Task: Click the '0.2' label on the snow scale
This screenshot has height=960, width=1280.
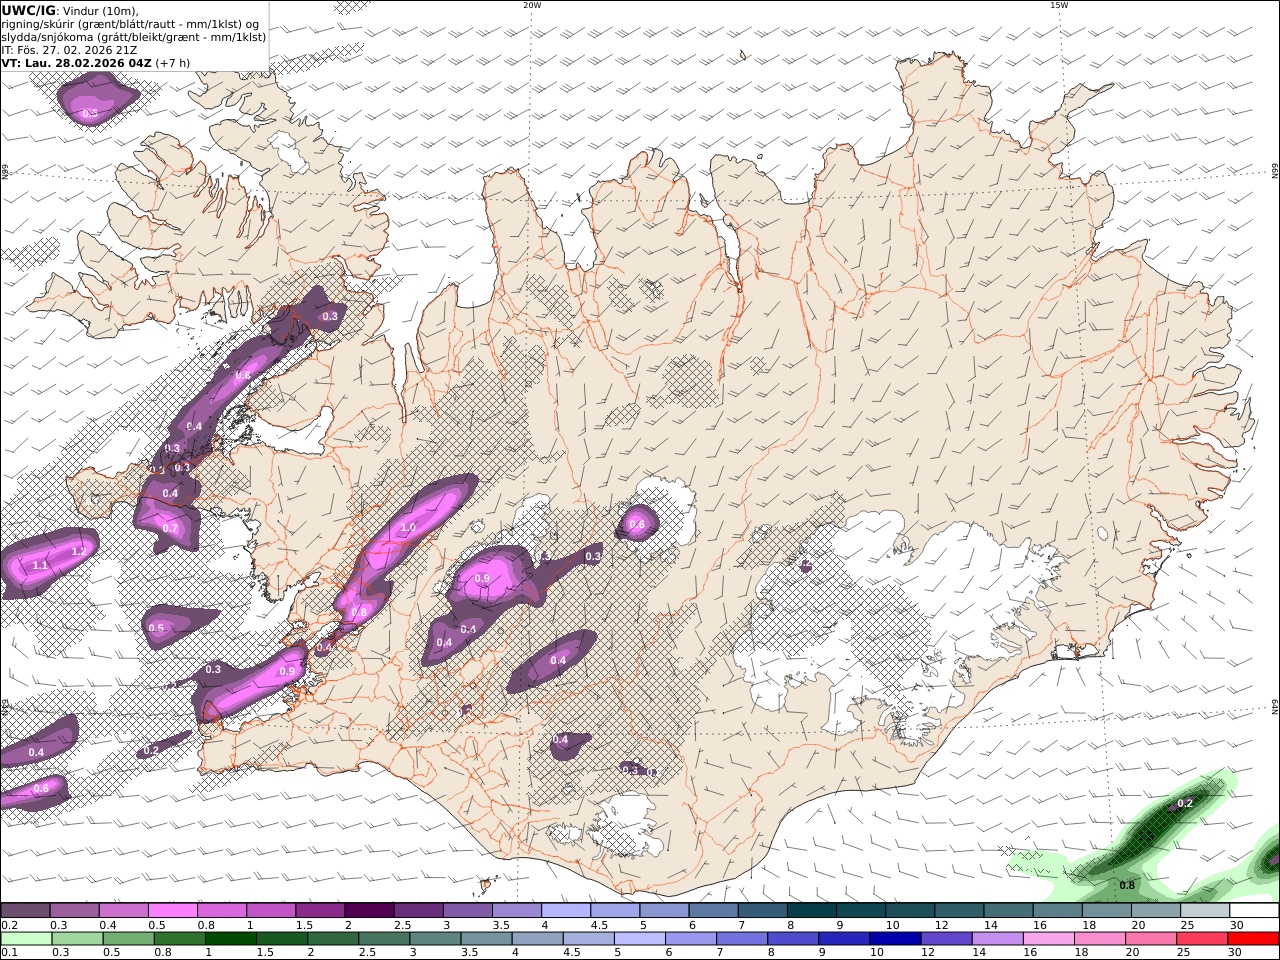Action: pos(9,925)
